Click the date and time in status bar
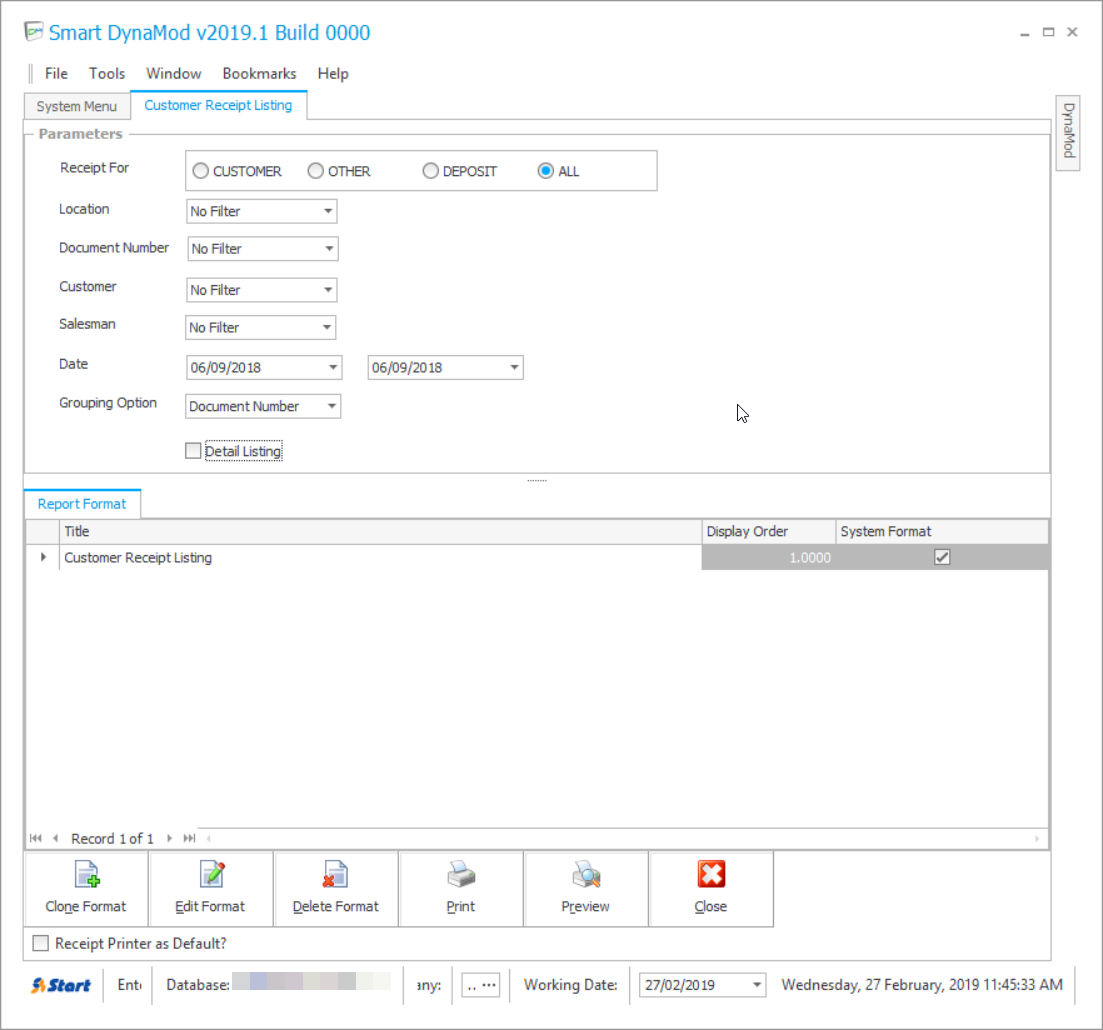This screenshot has height=1030, width=1103. pos(922,984)
